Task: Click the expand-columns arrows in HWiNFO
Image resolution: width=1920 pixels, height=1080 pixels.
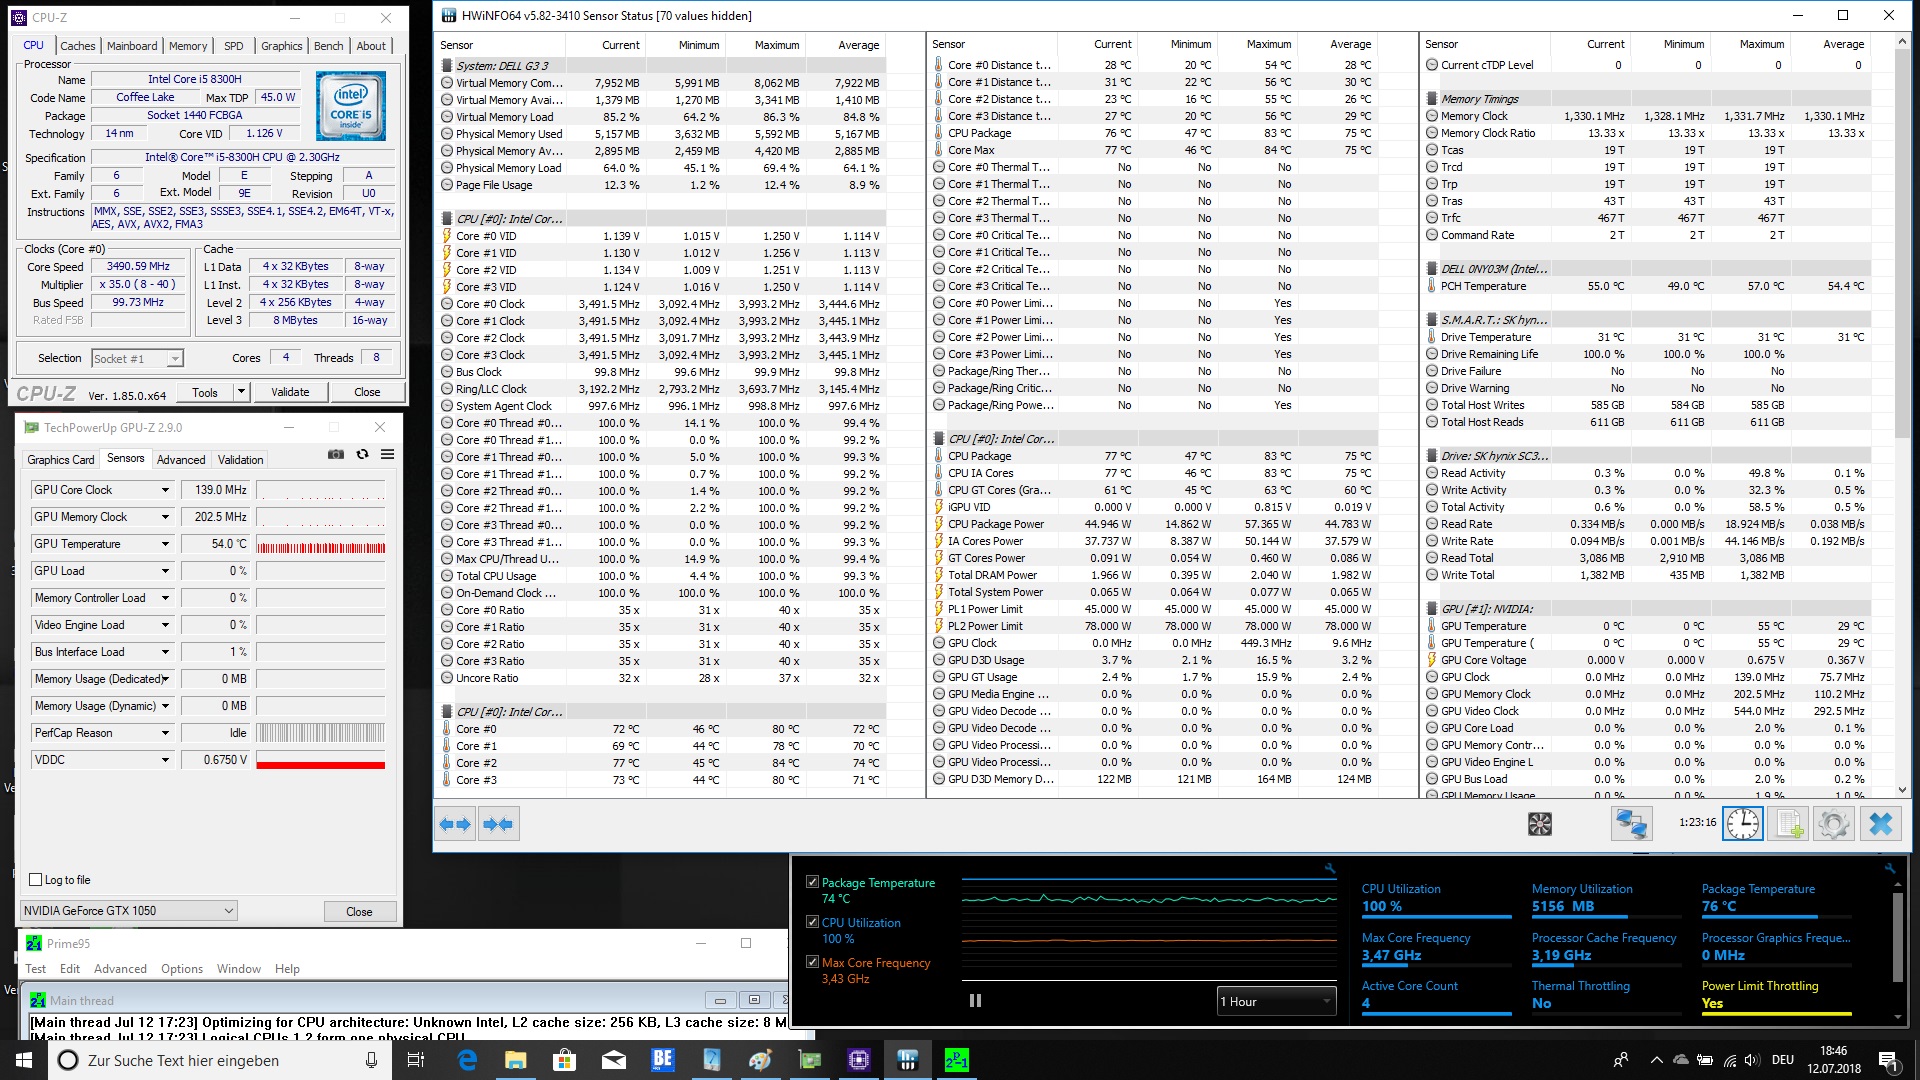Action: (455, 824)
